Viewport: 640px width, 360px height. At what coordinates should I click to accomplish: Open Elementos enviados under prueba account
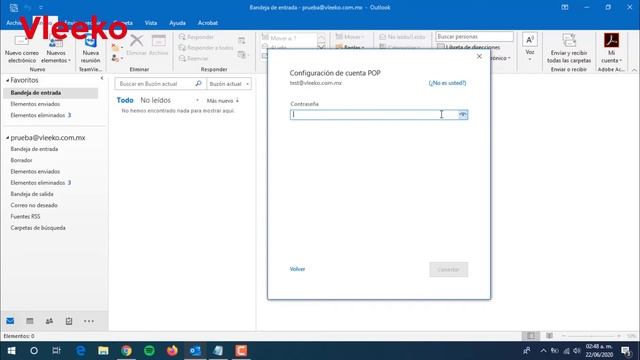pos(35,171)
